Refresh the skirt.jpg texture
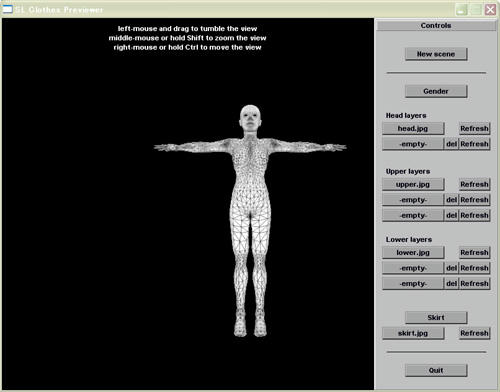The height and width of the screenshot is (392, 500). click(474, 333)
